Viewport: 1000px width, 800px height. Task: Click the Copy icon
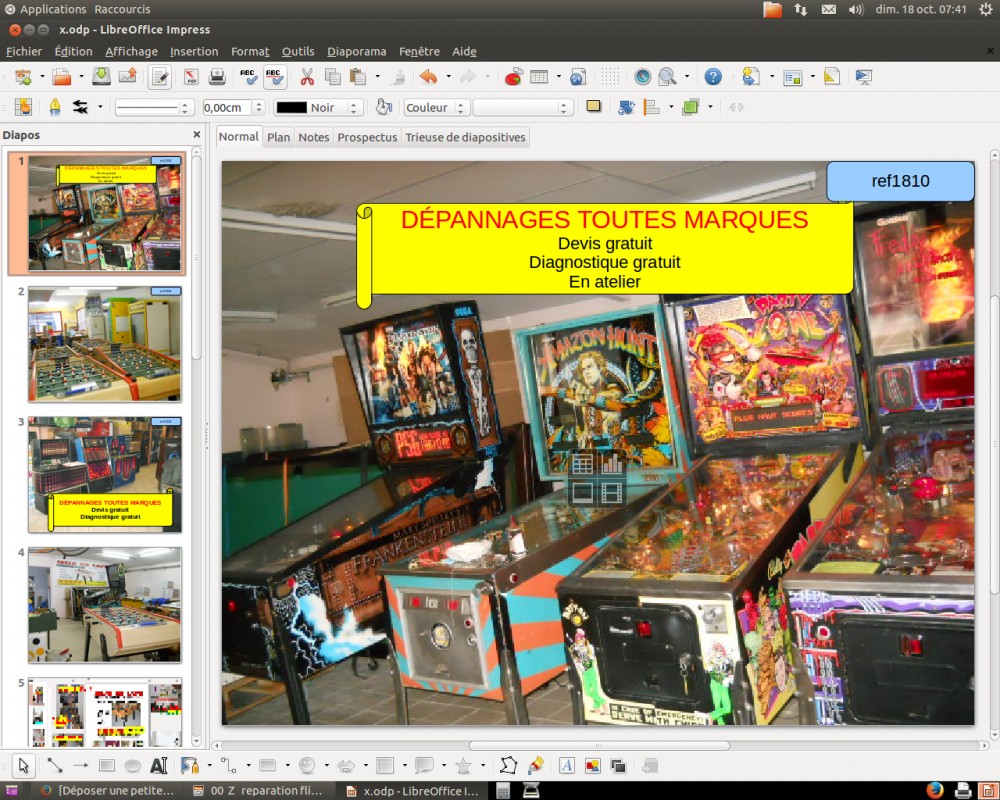pyautogui.click(x=332, y=77)
